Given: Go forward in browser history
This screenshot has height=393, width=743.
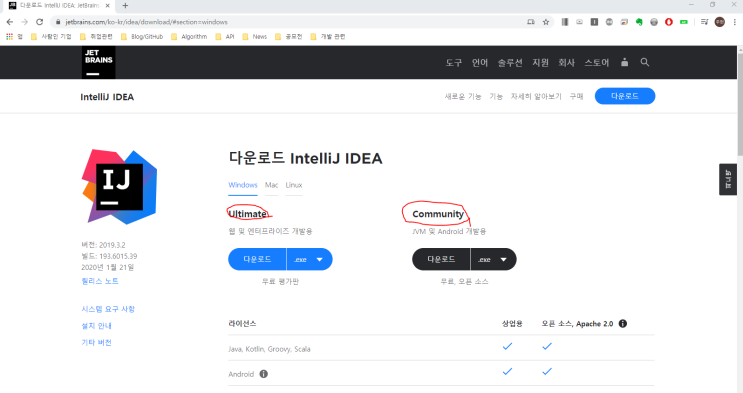Looking at the screenshot, I should point(25,22).
